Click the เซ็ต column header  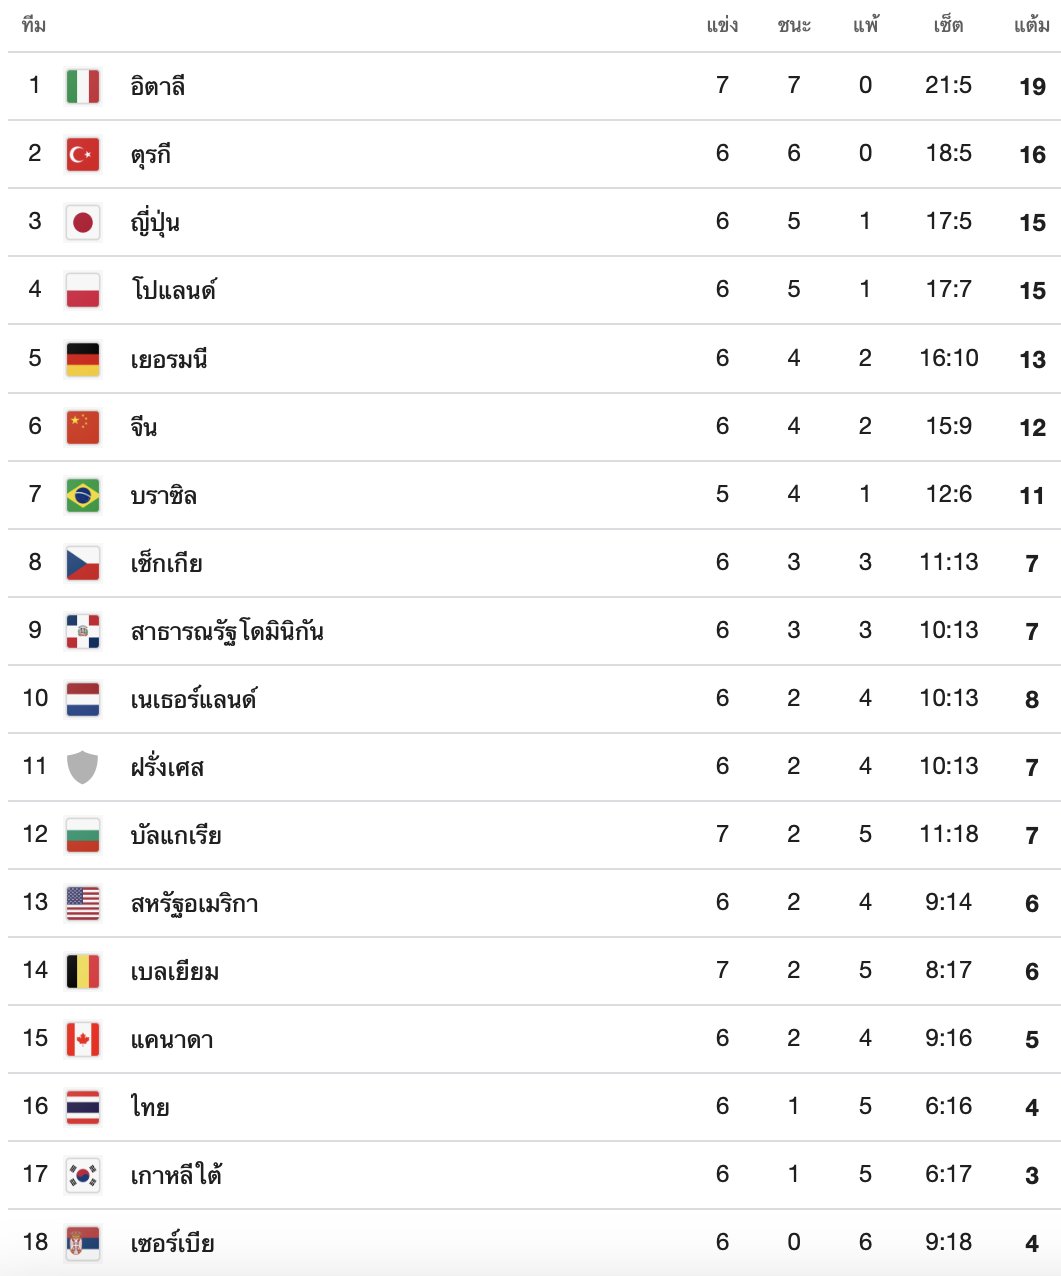[948, 25]
